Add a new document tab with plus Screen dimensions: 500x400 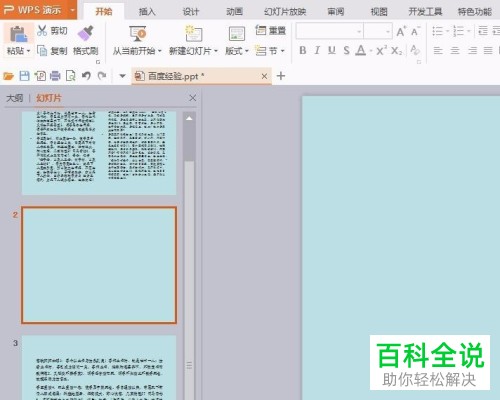(x=281, y=76)
